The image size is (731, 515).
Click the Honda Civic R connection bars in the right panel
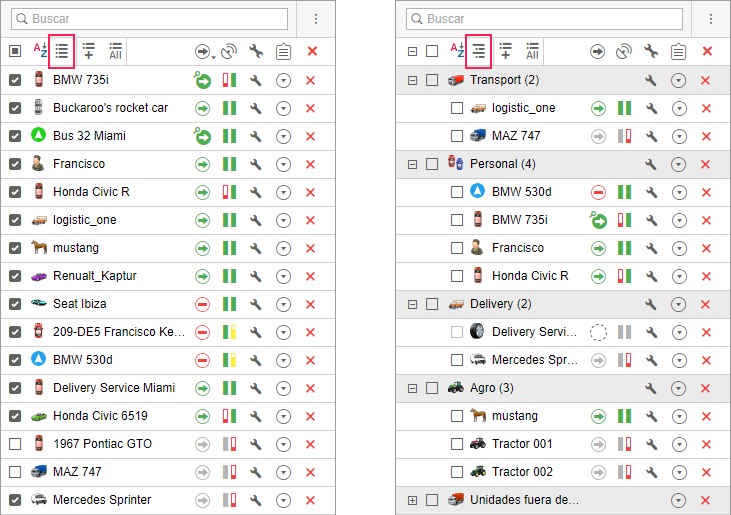(x=624, y=276)
